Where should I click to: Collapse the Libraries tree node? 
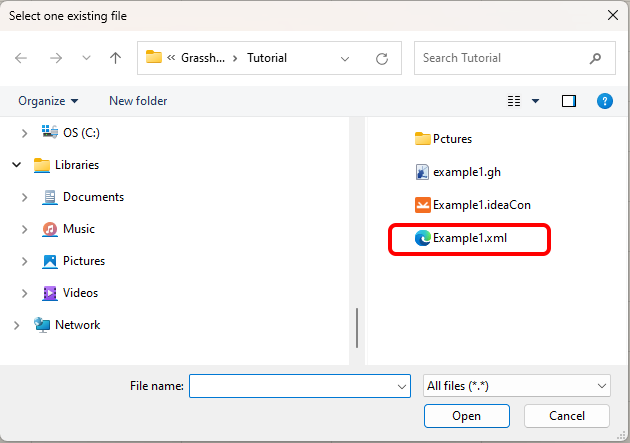pyautogui.click(x=16, y=165)
